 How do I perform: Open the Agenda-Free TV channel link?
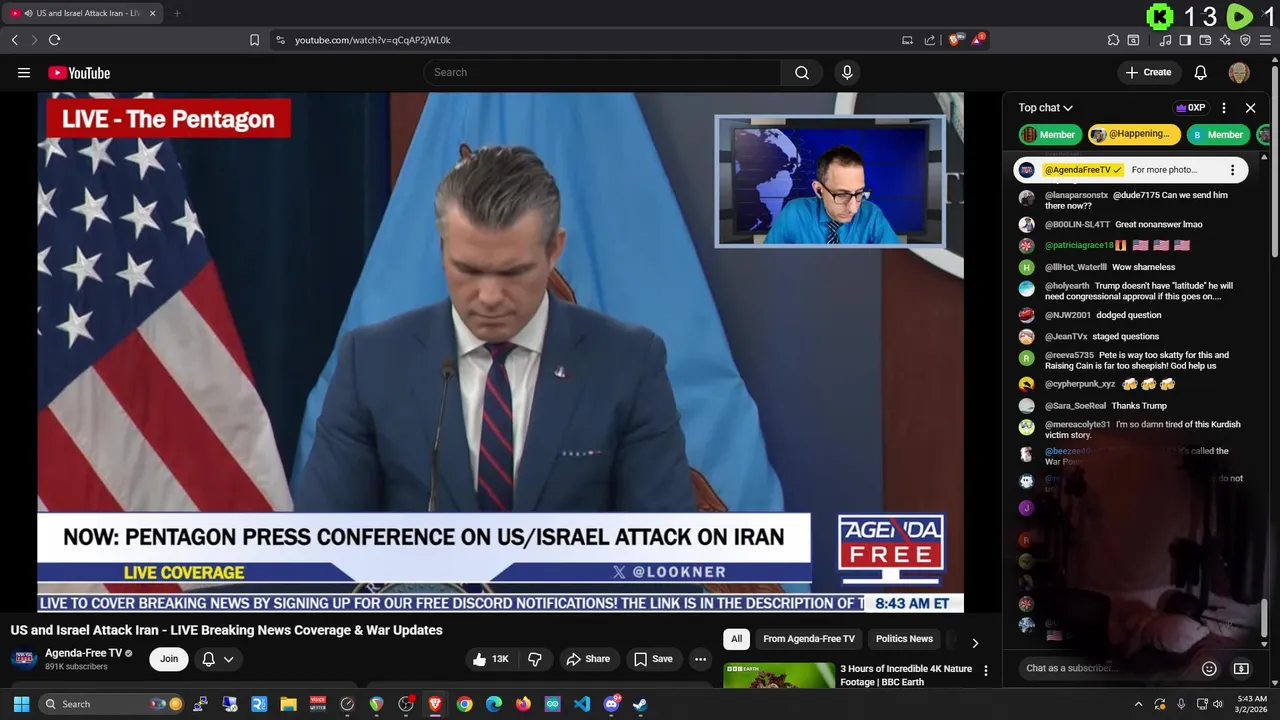point(83,653)
